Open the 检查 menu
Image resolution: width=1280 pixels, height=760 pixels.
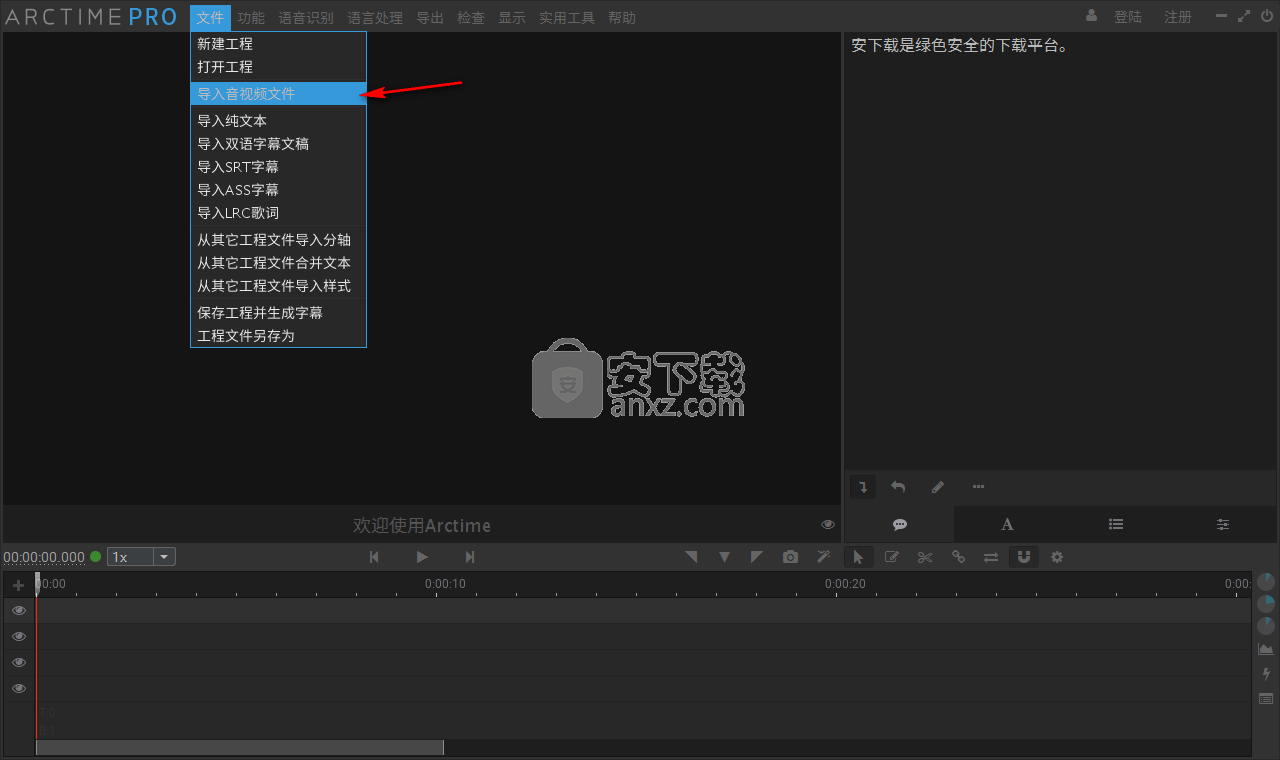coord(471,17)
